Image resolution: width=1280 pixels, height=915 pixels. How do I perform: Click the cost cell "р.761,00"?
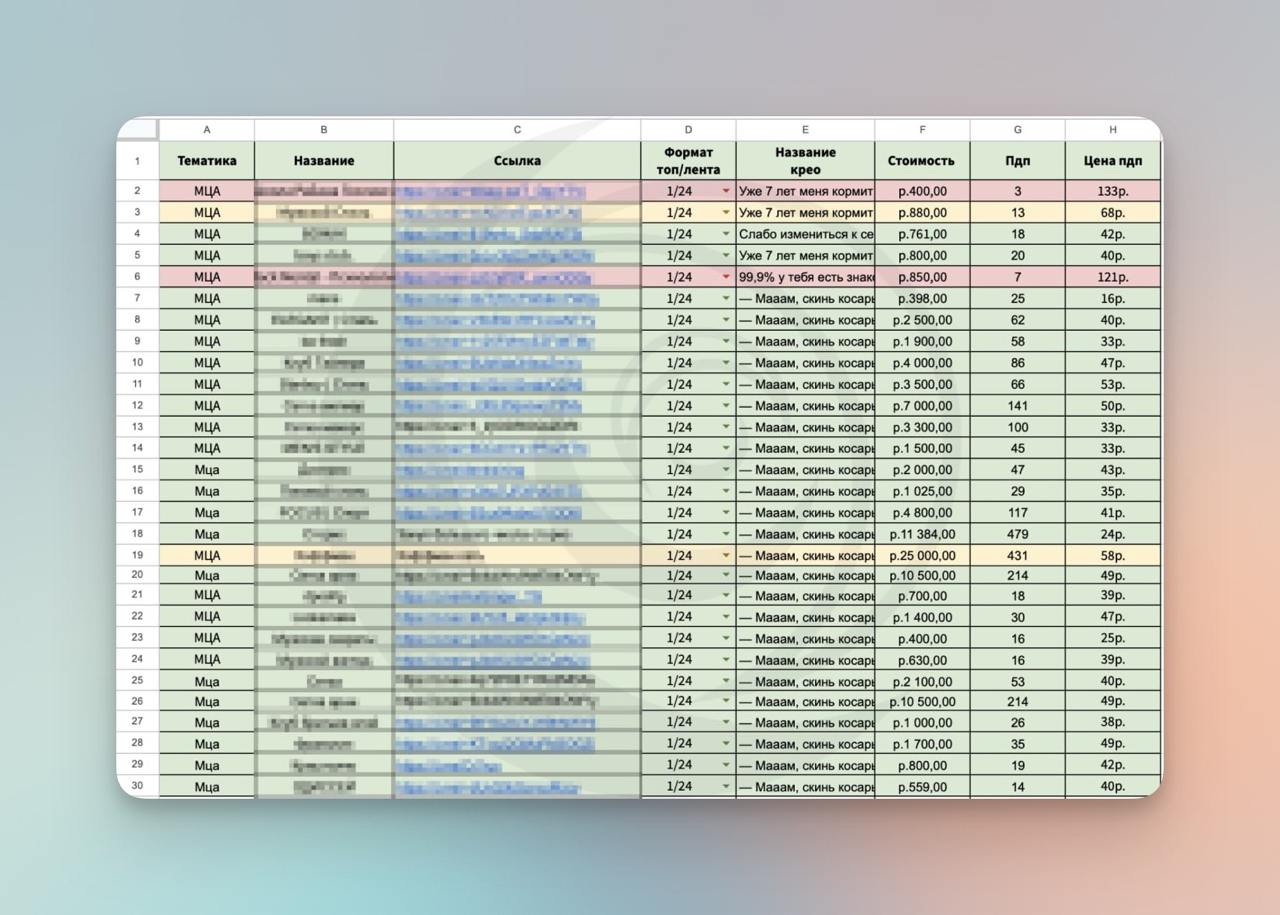coord(922,234)
